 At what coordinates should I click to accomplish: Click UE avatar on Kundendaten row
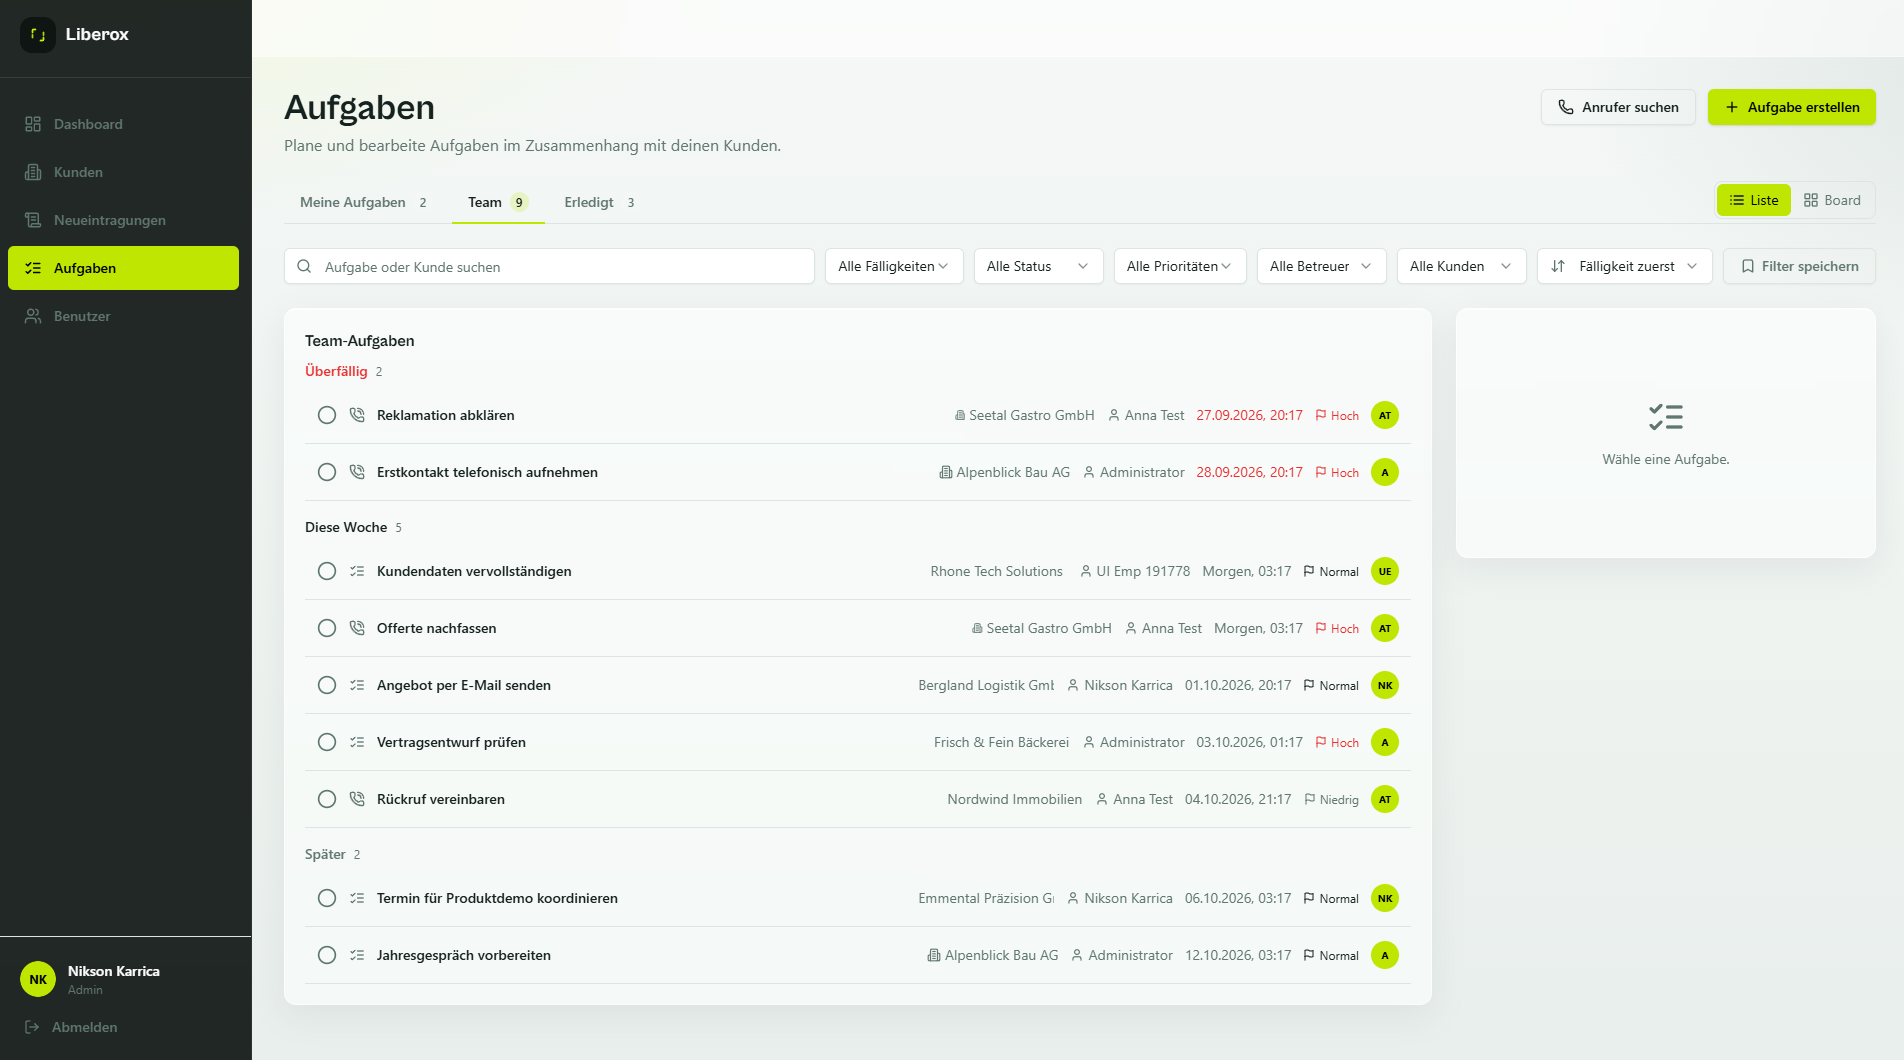coord(1385,571)
